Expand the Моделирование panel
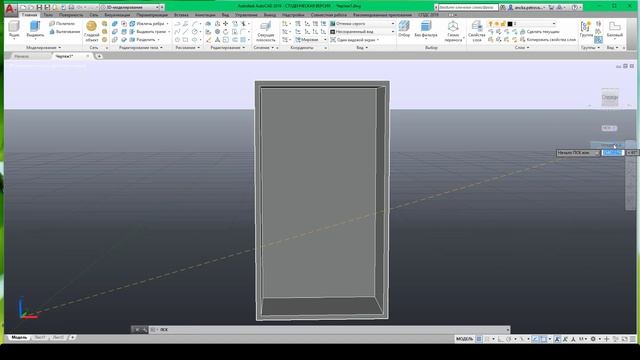This screenshot has width=640, height=360. (x=43, y=48)
